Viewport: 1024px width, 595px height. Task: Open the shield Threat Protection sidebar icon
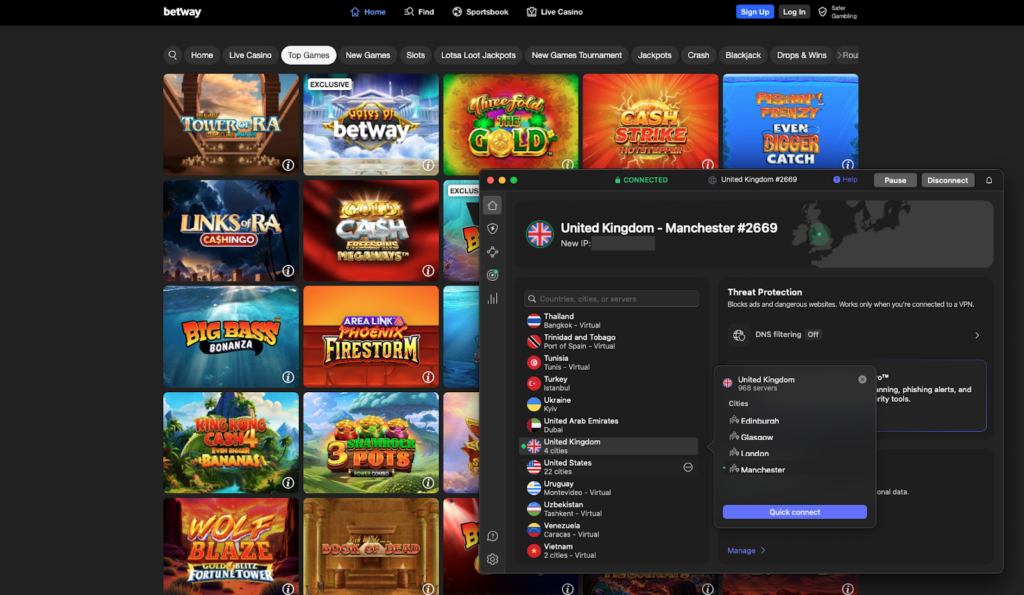click(492, 229)
